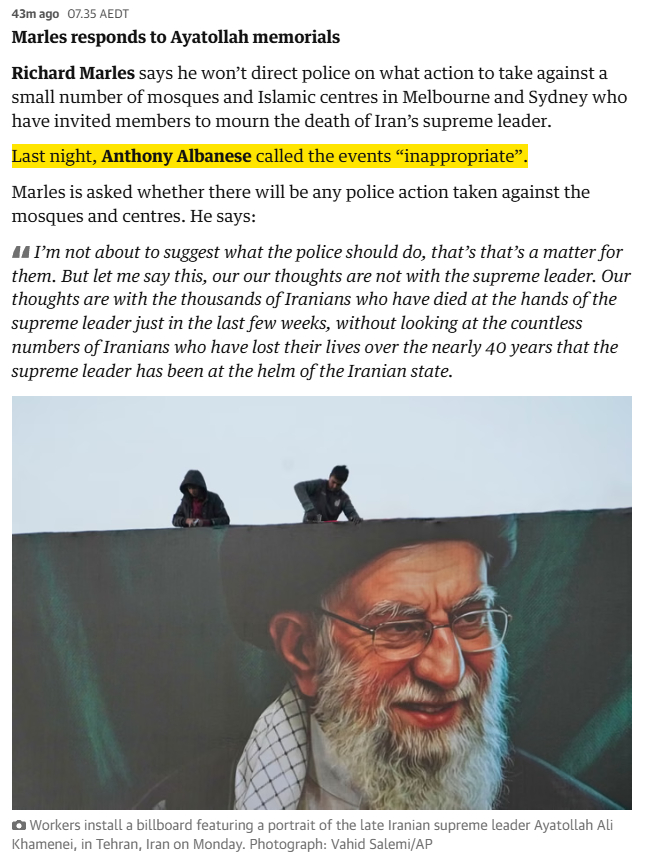Viewport: 652px width, 852px height.
Task: Click the italic quote starting "I'm not about"
Action: [x=322, y=311]
